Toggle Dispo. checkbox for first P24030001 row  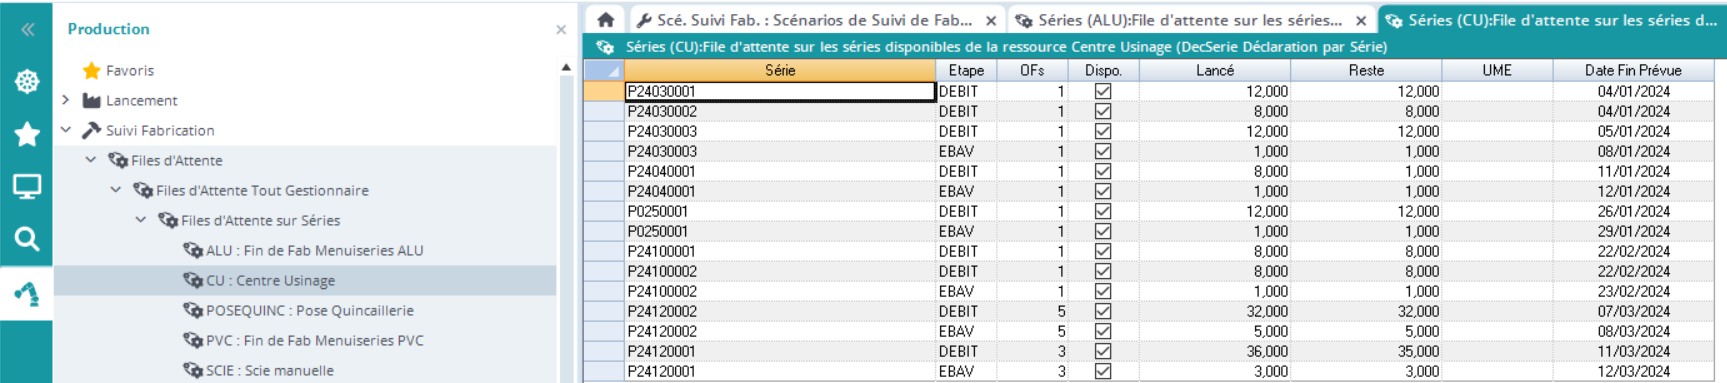1103,91
